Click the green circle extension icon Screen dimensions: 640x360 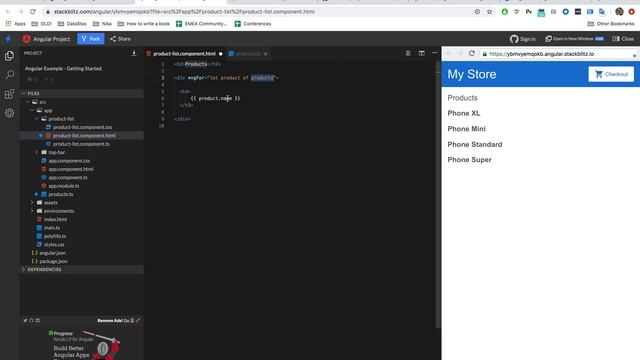click(504, 12)
